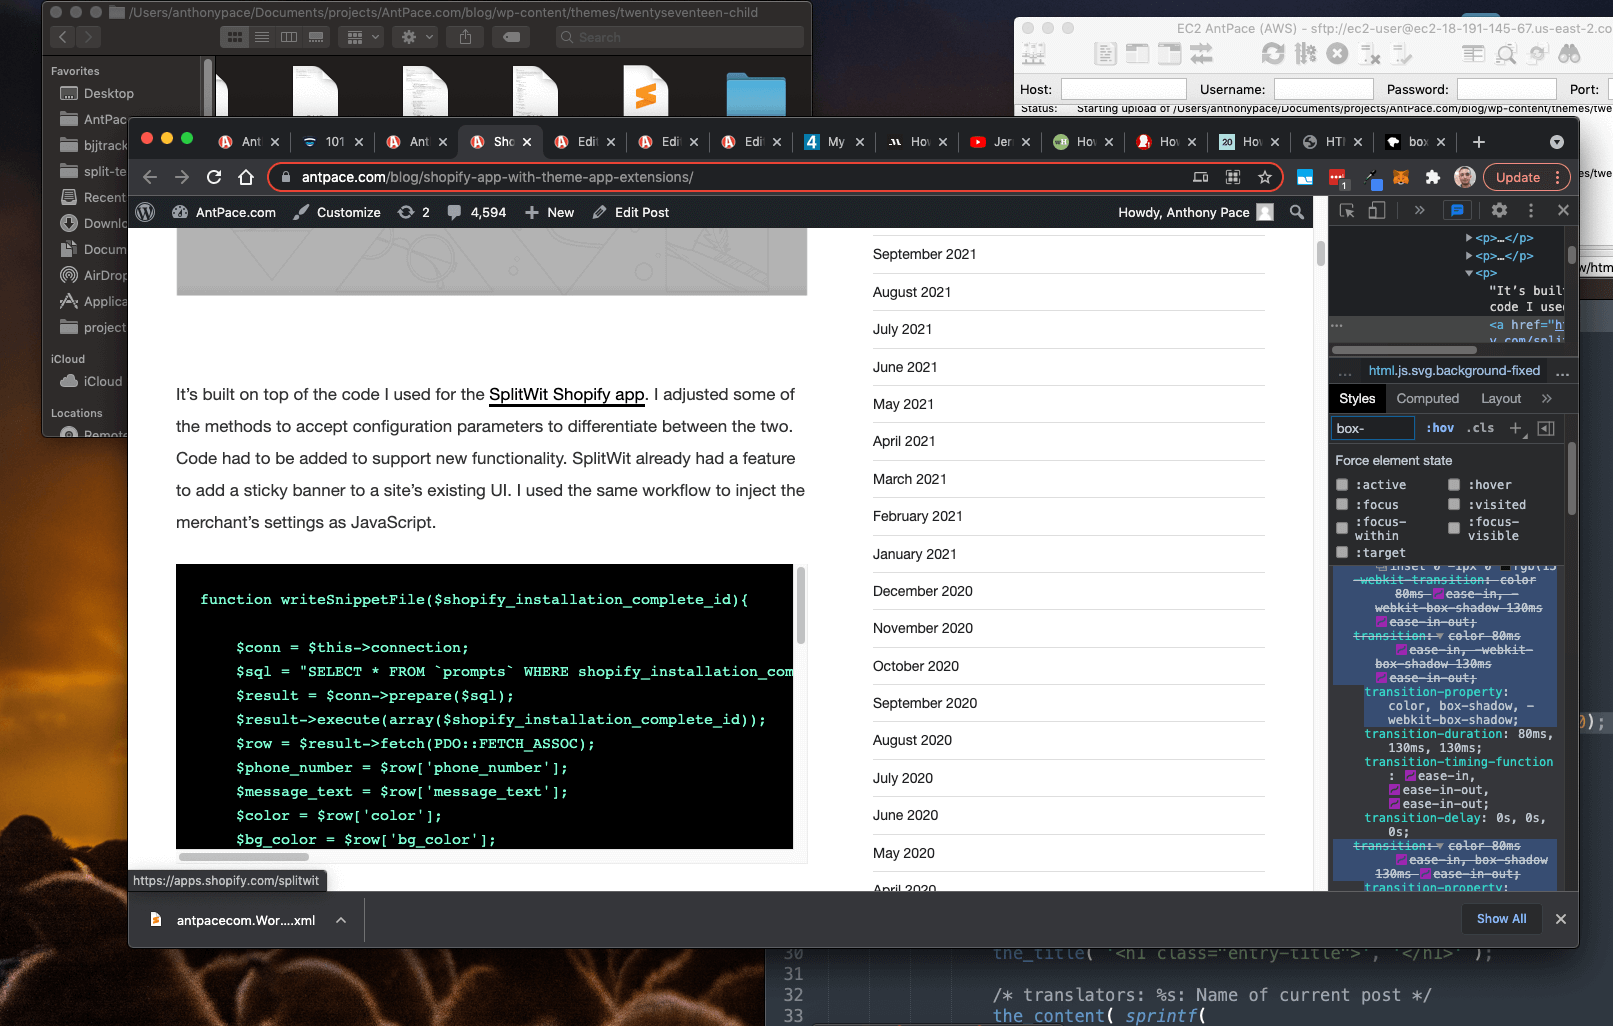Open the SplitWit Shopify app link
1613x1026 pixels.
(x=566, y=394)
